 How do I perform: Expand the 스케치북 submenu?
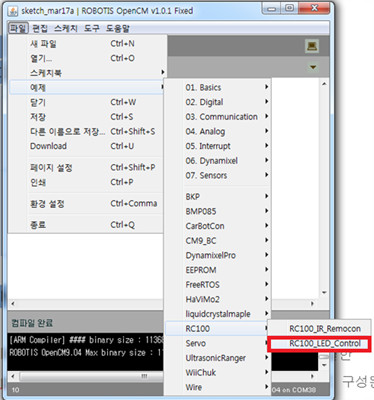point(87,73)
